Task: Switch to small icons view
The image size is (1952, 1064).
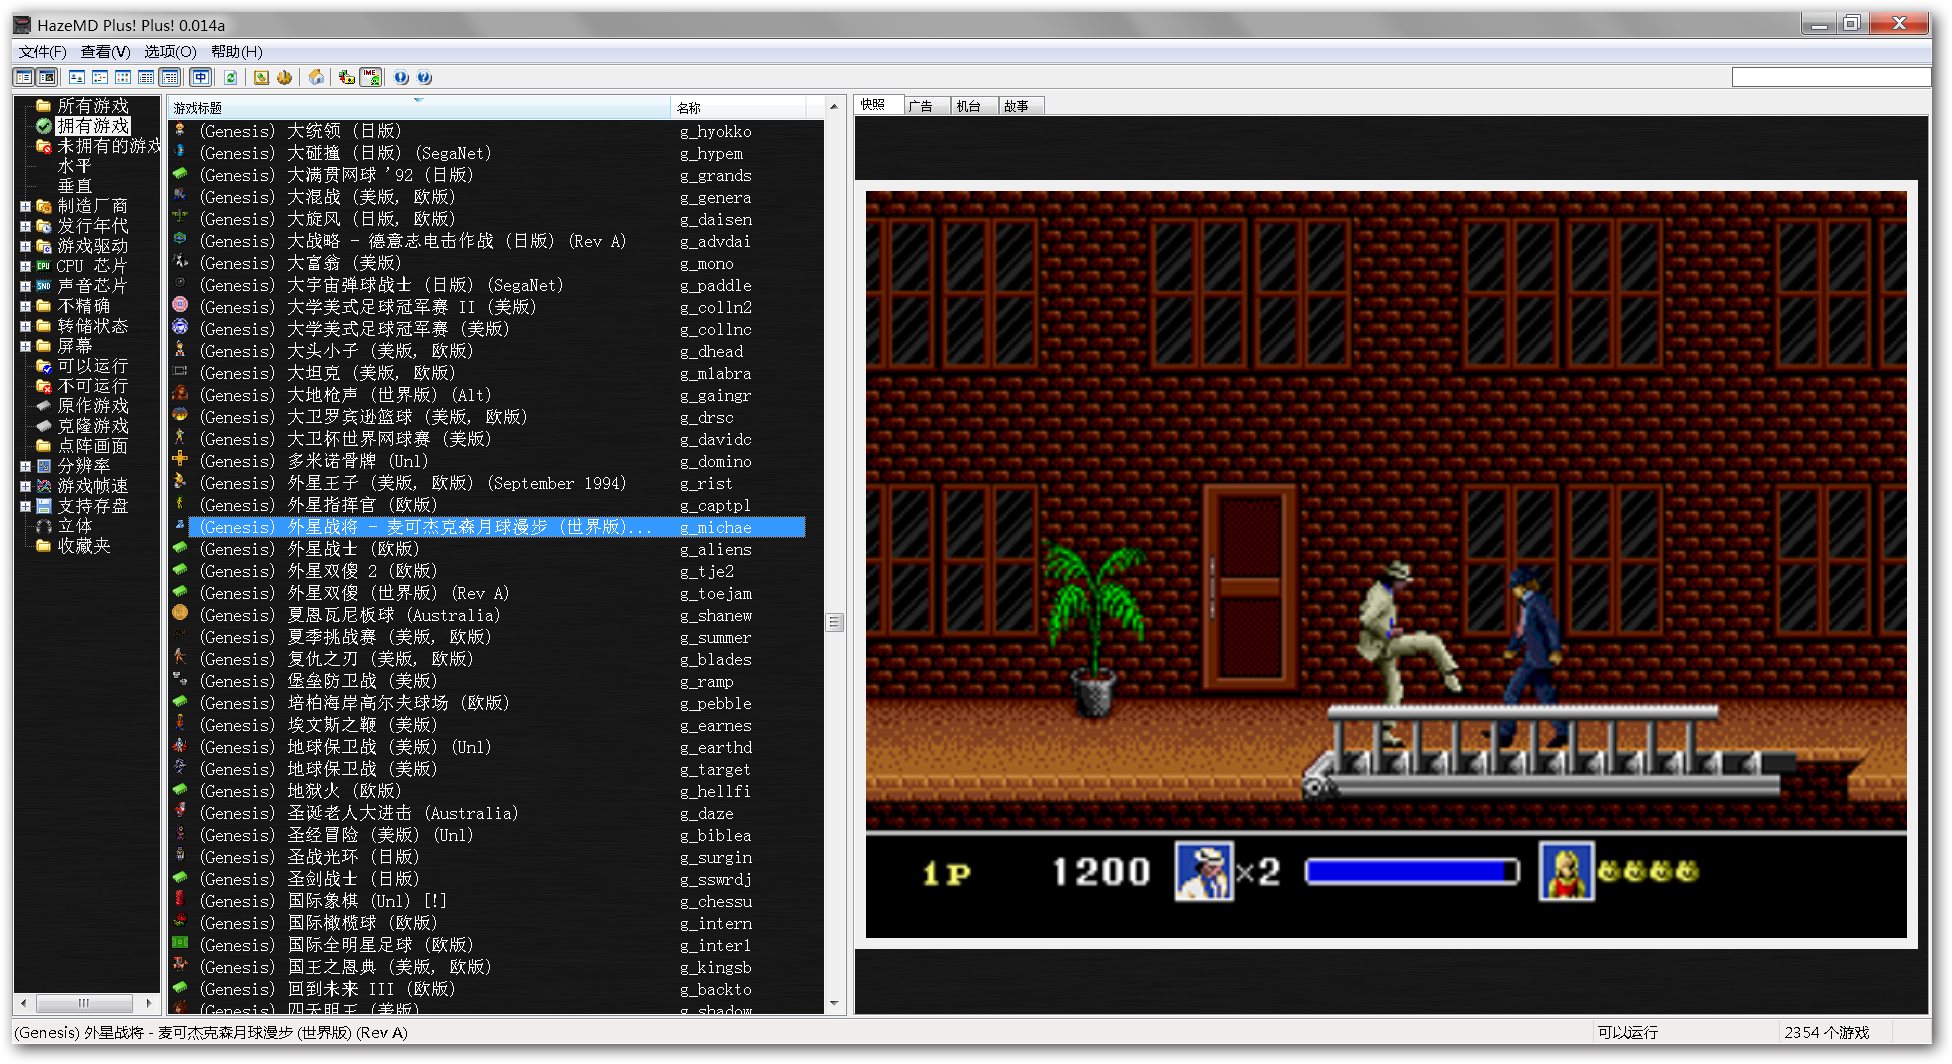Action: (x=100, y=77)
